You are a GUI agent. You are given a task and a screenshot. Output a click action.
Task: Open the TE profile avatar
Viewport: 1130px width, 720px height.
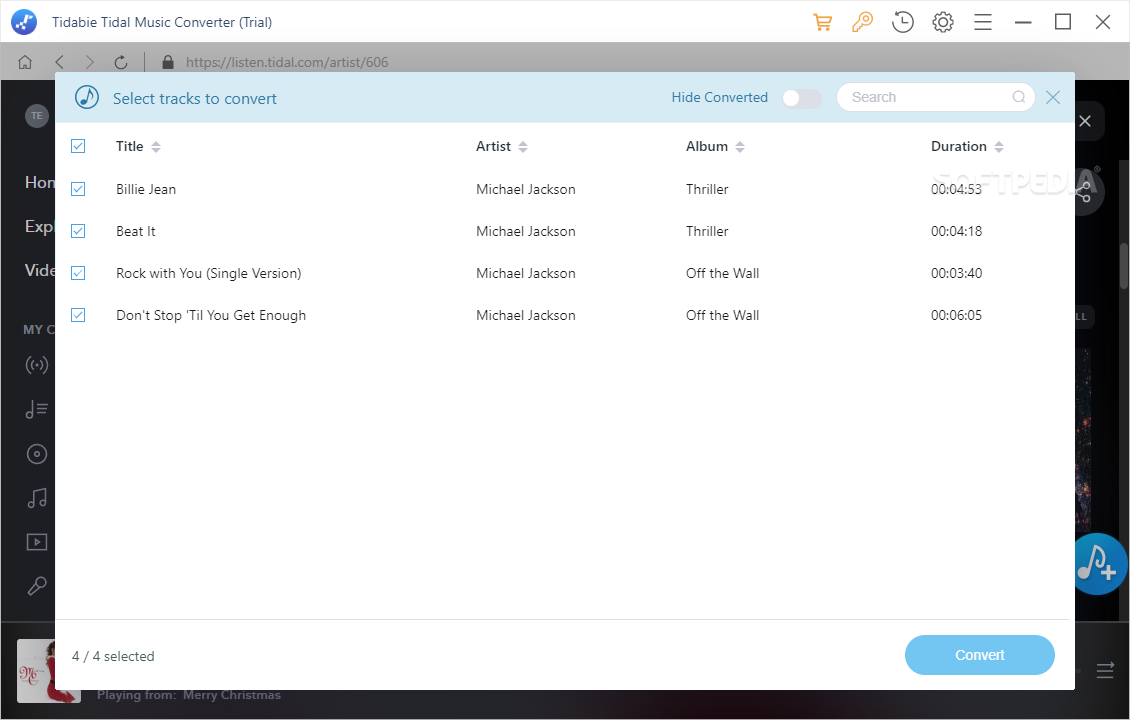click(37, 115)
